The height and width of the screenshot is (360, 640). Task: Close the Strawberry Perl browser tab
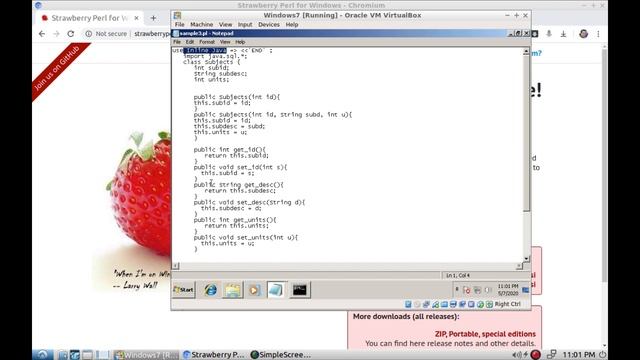pyautogui.click(x=136, y=18)
